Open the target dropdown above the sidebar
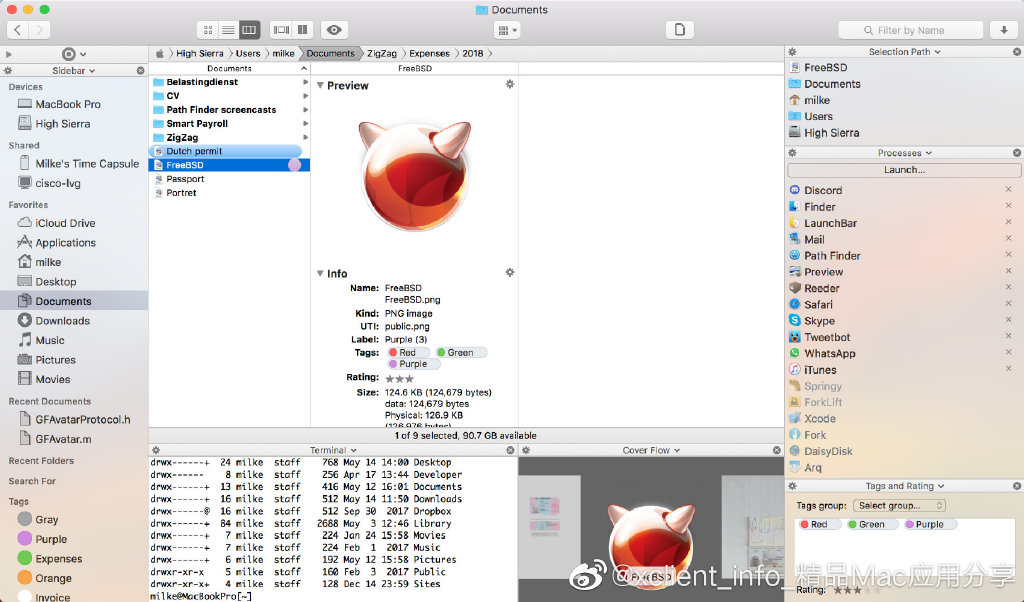The image size is (1024, 602). (x=74, y=54)
